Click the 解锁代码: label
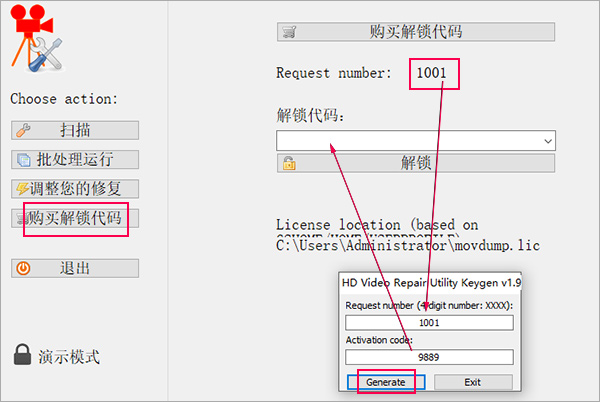The image size is (600, 402). pos(310,115)
